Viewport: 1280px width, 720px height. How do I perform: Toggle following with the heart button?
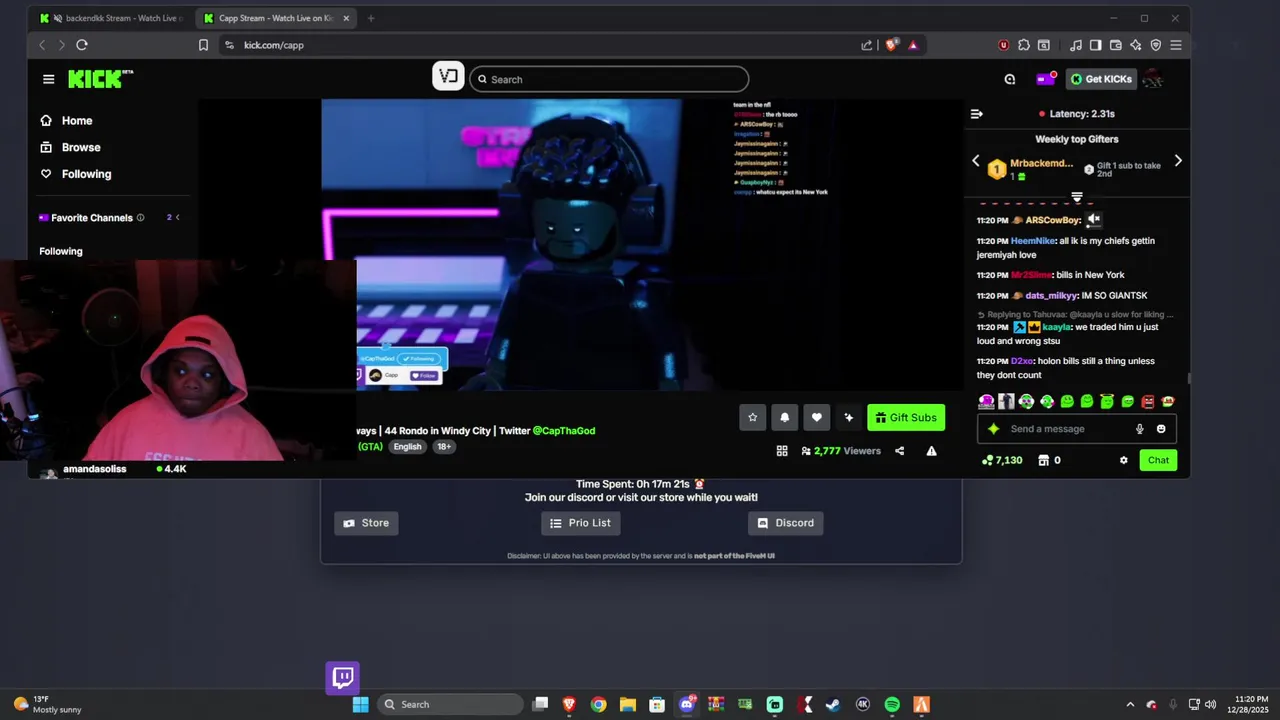[x=816, y=417]
